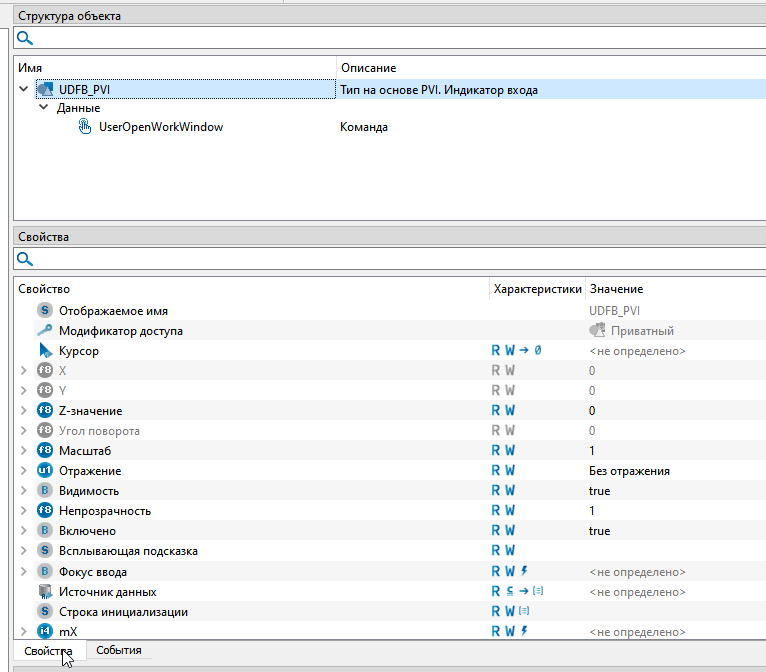Screen dimensions: 766x672
Task: Expand the Фокус ввода property
Action: (x=24, y=571)
